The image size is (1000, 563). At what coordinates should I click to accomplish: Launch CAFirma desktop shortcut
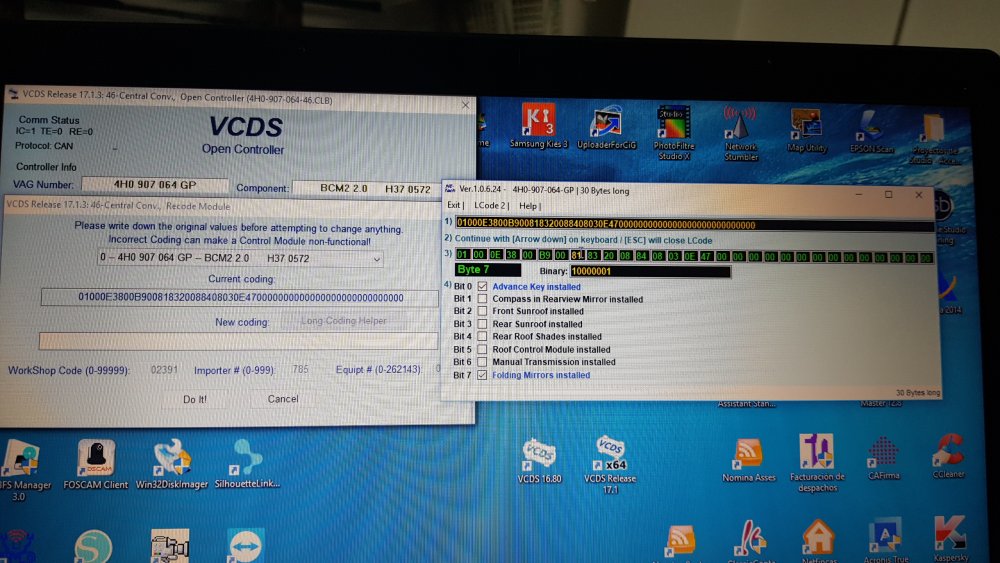pos(883,458)
